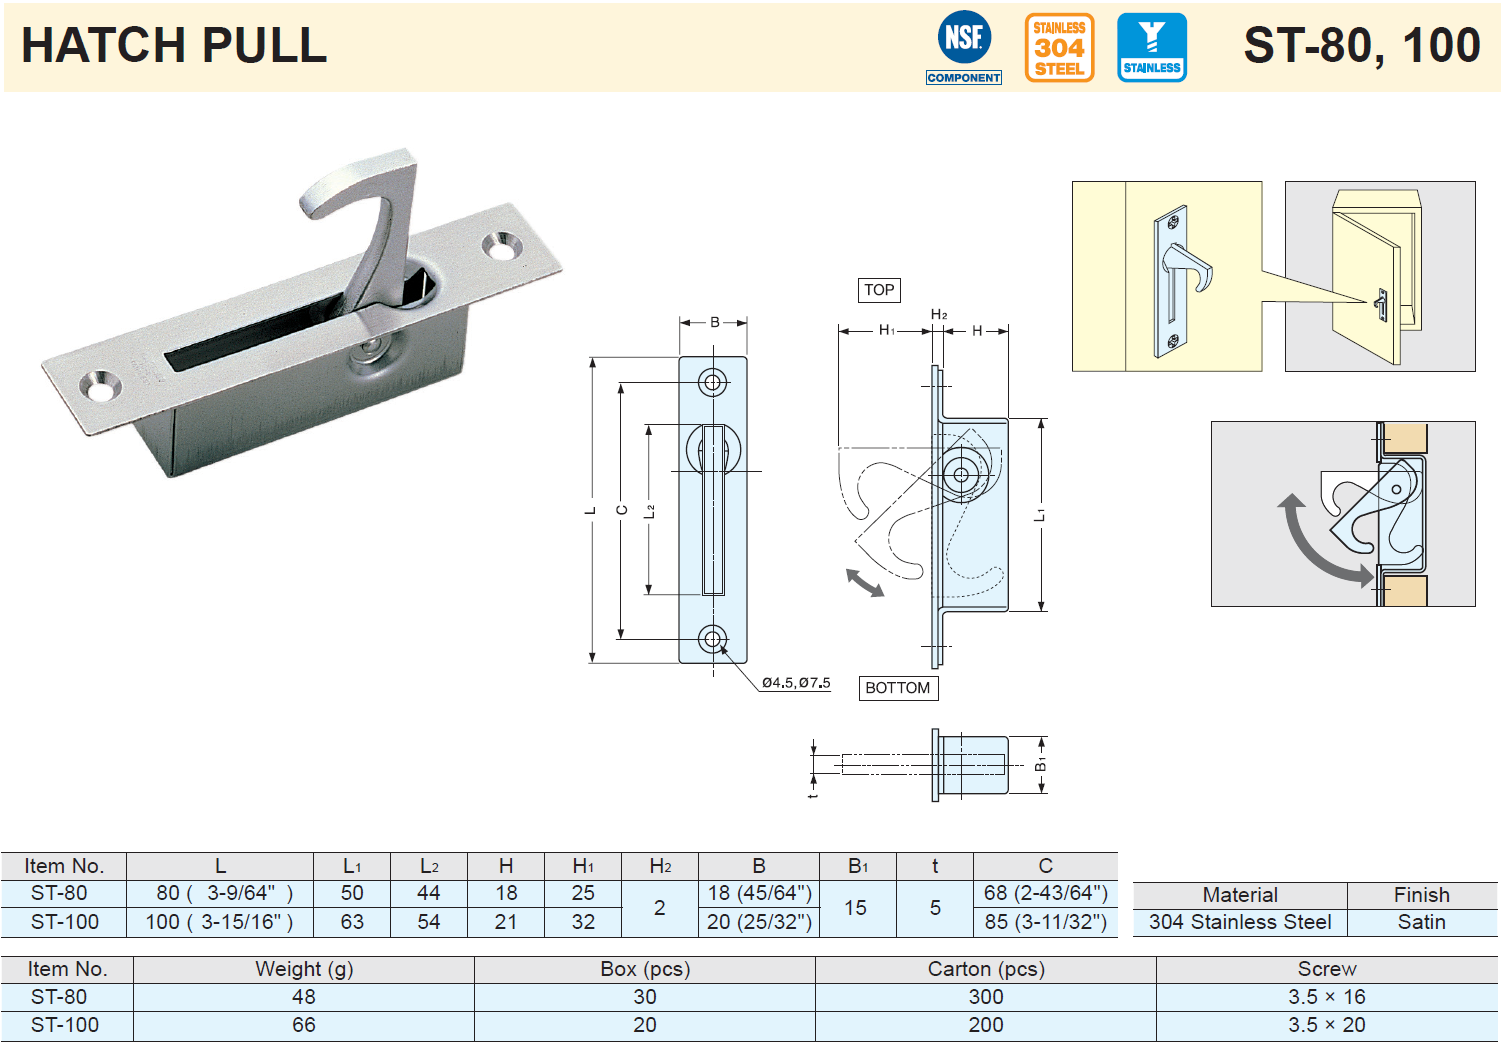
Task: Click the Box (pcs) column header
Action: [645, 969]
